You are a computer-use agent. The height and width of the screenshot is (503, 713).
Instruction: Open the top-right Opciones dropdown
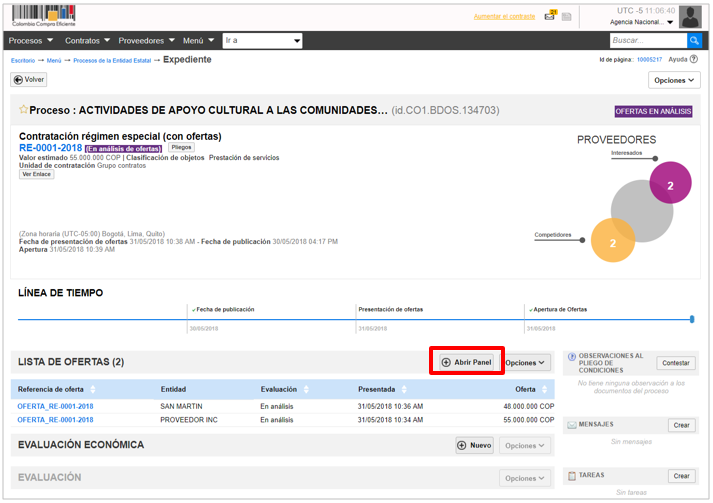click(x=674, y=80)
